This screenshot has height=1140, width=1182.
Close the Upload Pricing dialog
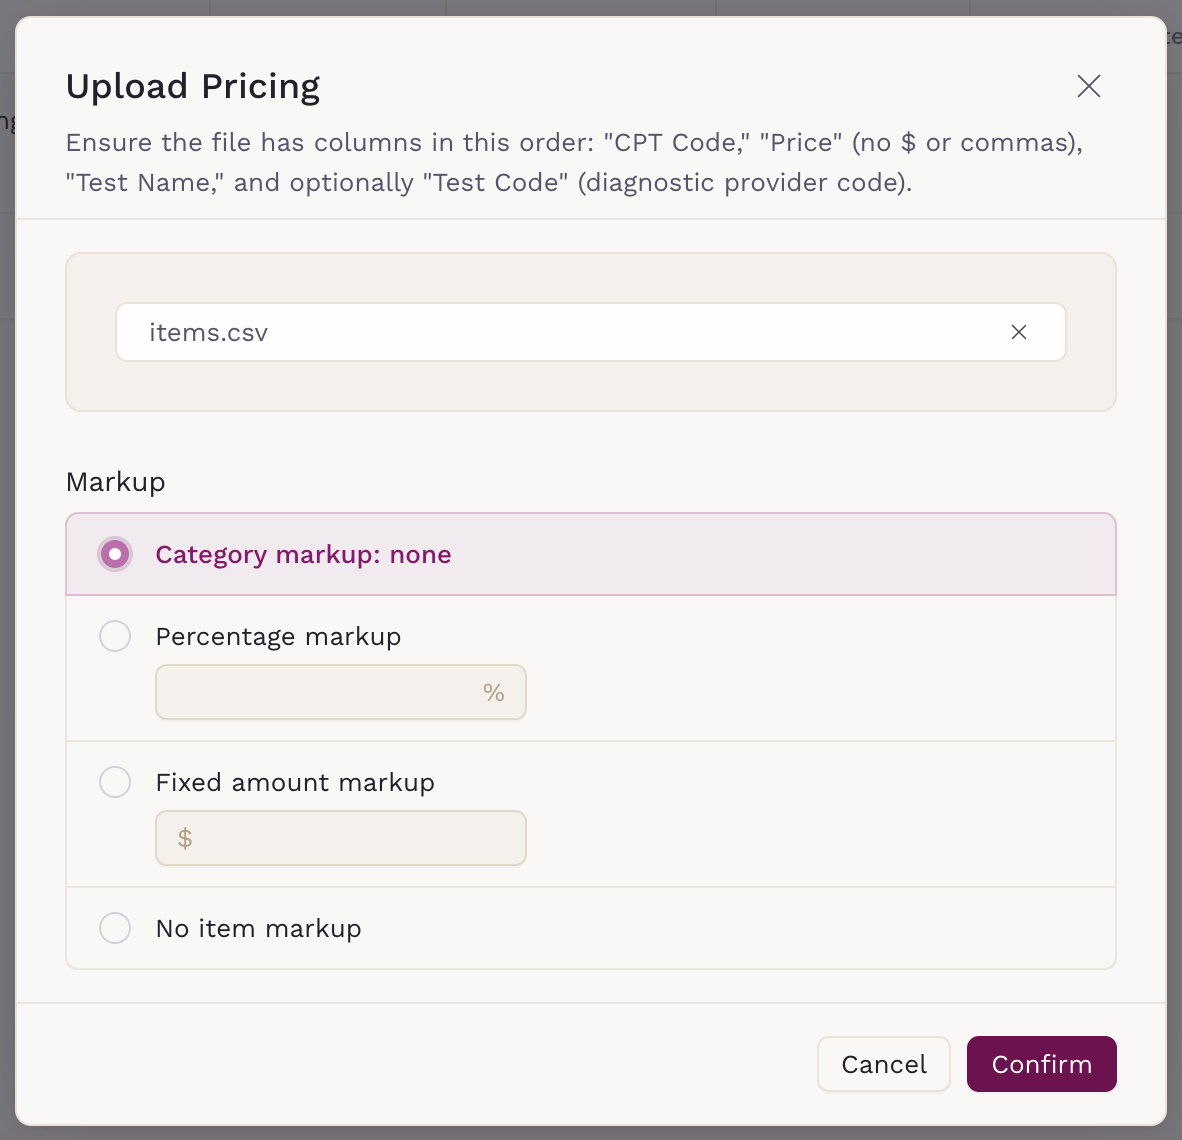pos(1088,86)
